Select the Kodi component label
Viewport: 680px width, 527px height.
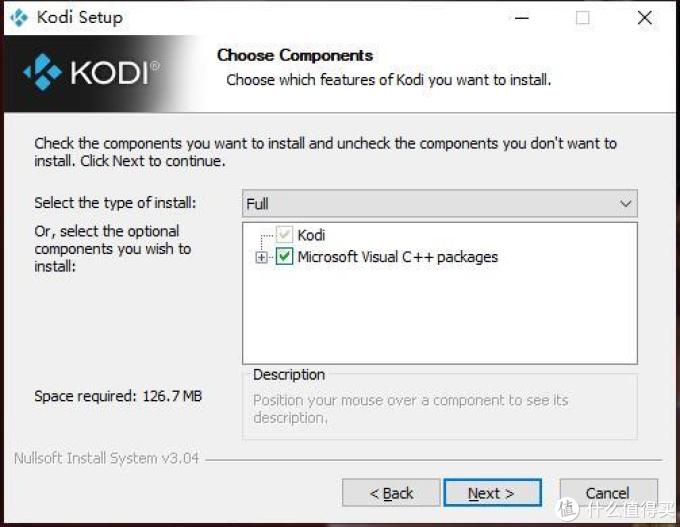tap(311, 235)
